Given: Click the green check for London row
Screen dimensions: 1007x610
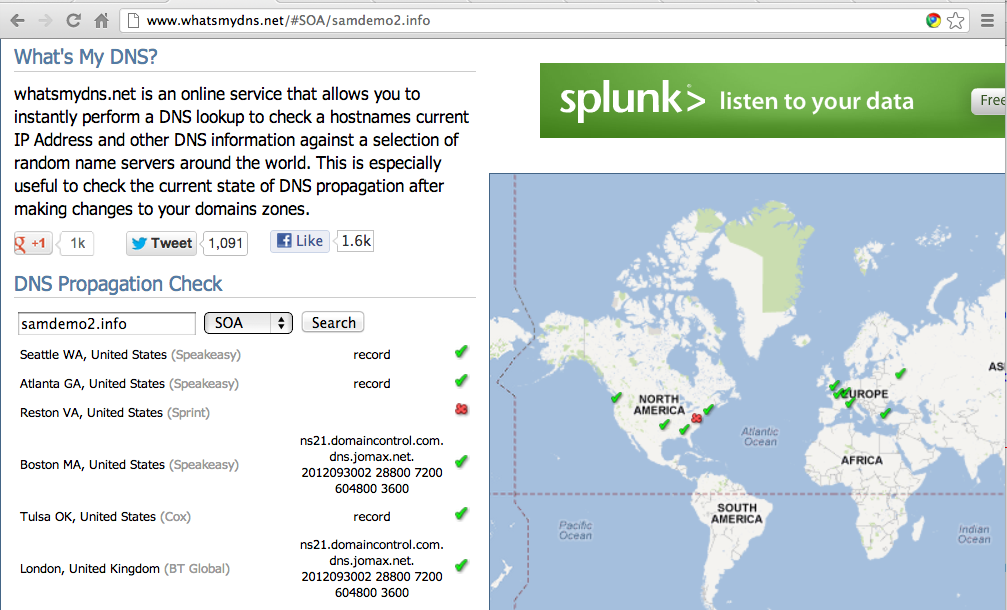Looking at the screenshot, I should point(461,565).
